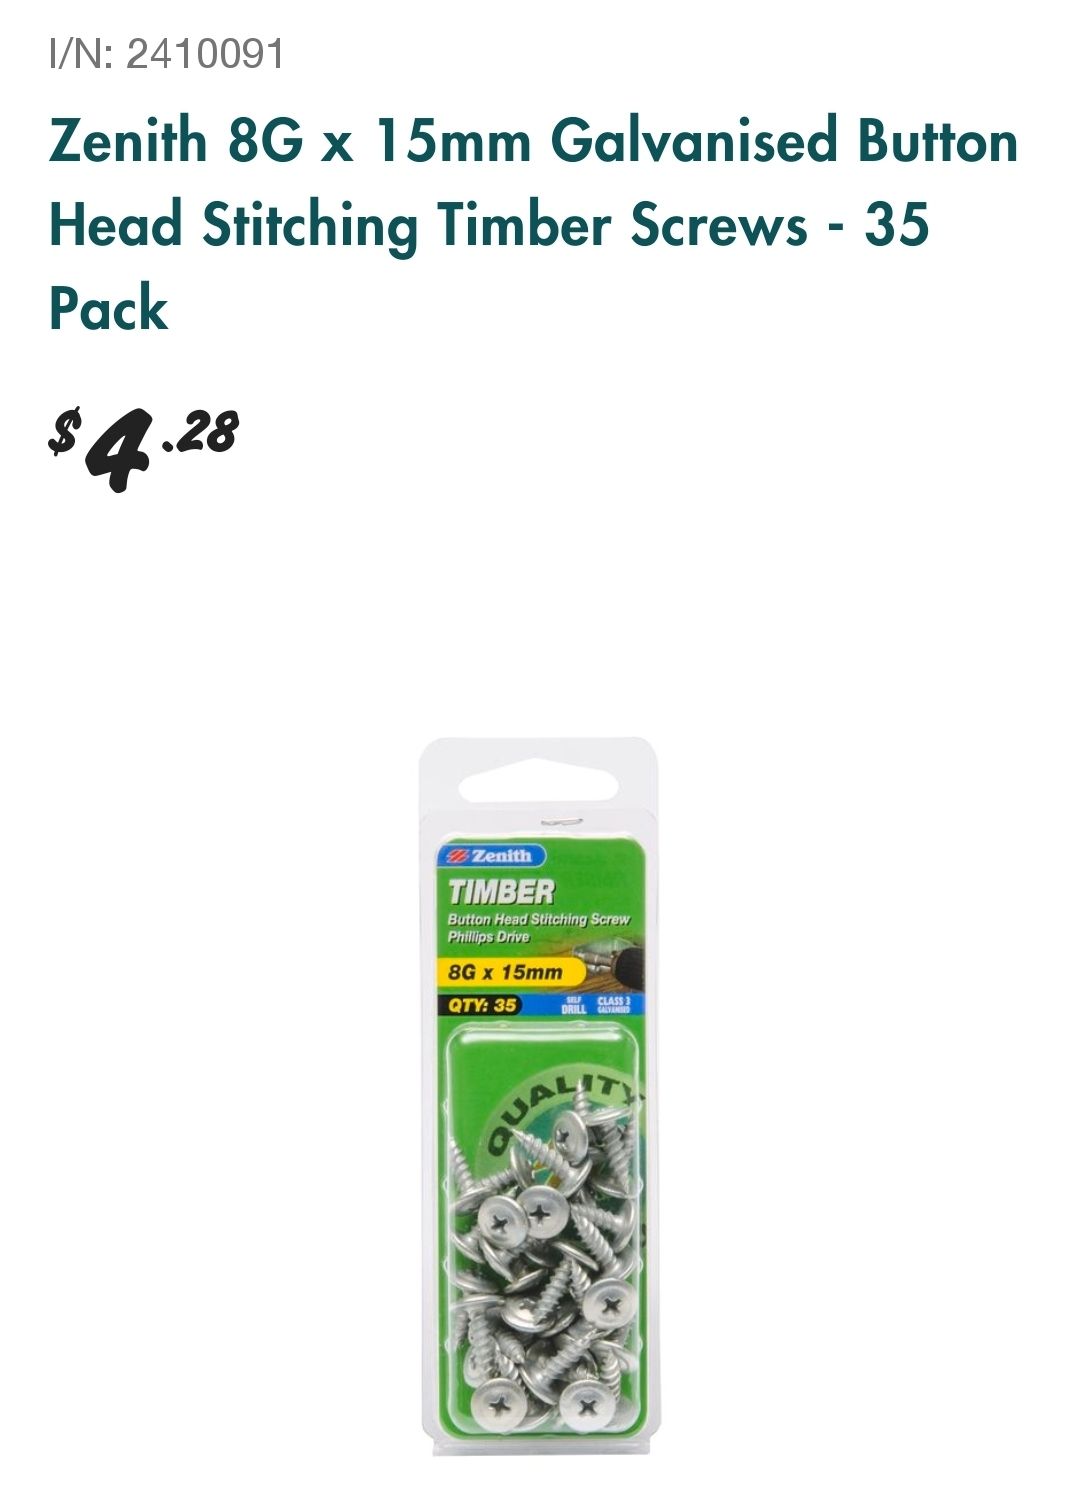Open the Zenith Galvanised Button Head product title
Screen dimensions: 1080x1503
click(x=534, y=224)
